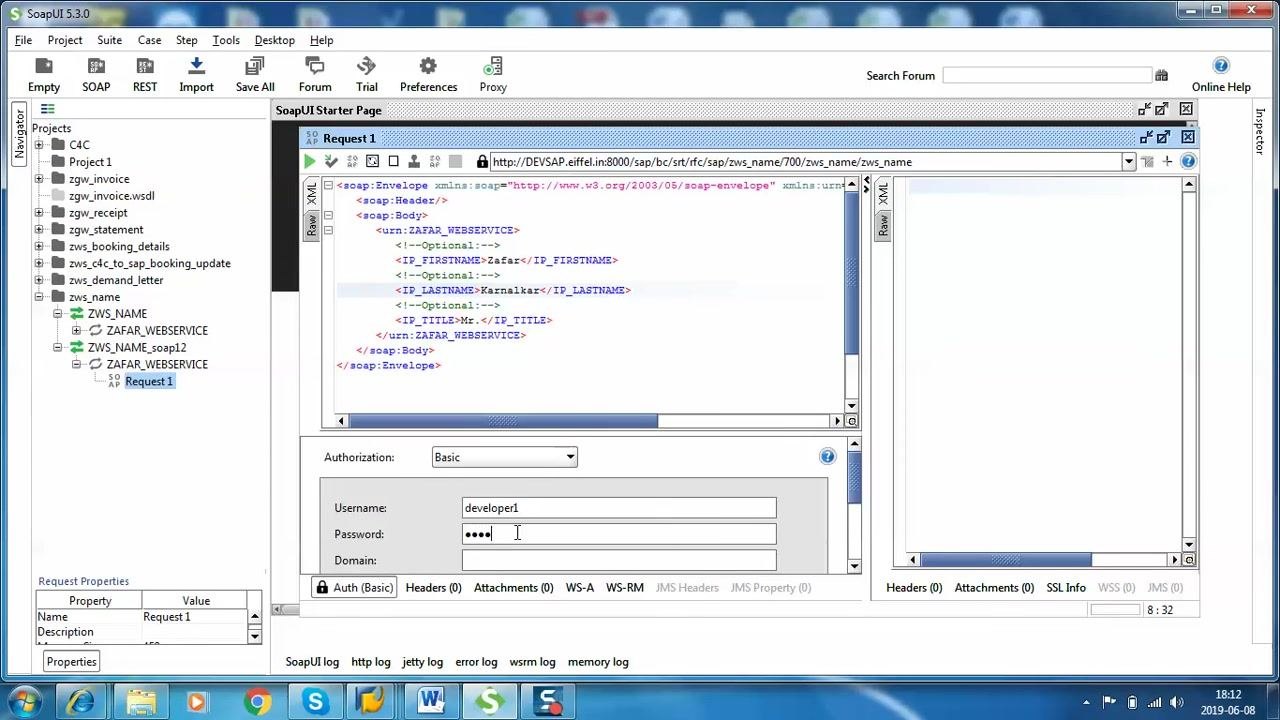Click the Username input field
The image size is (1280, 720).
coord(619,508)
